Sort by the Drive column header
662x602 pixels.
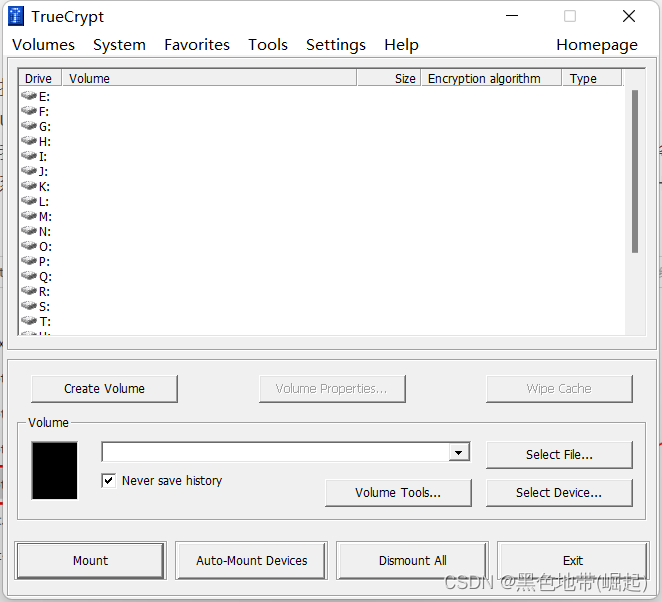pyautogui.click(x=40, y=79)
